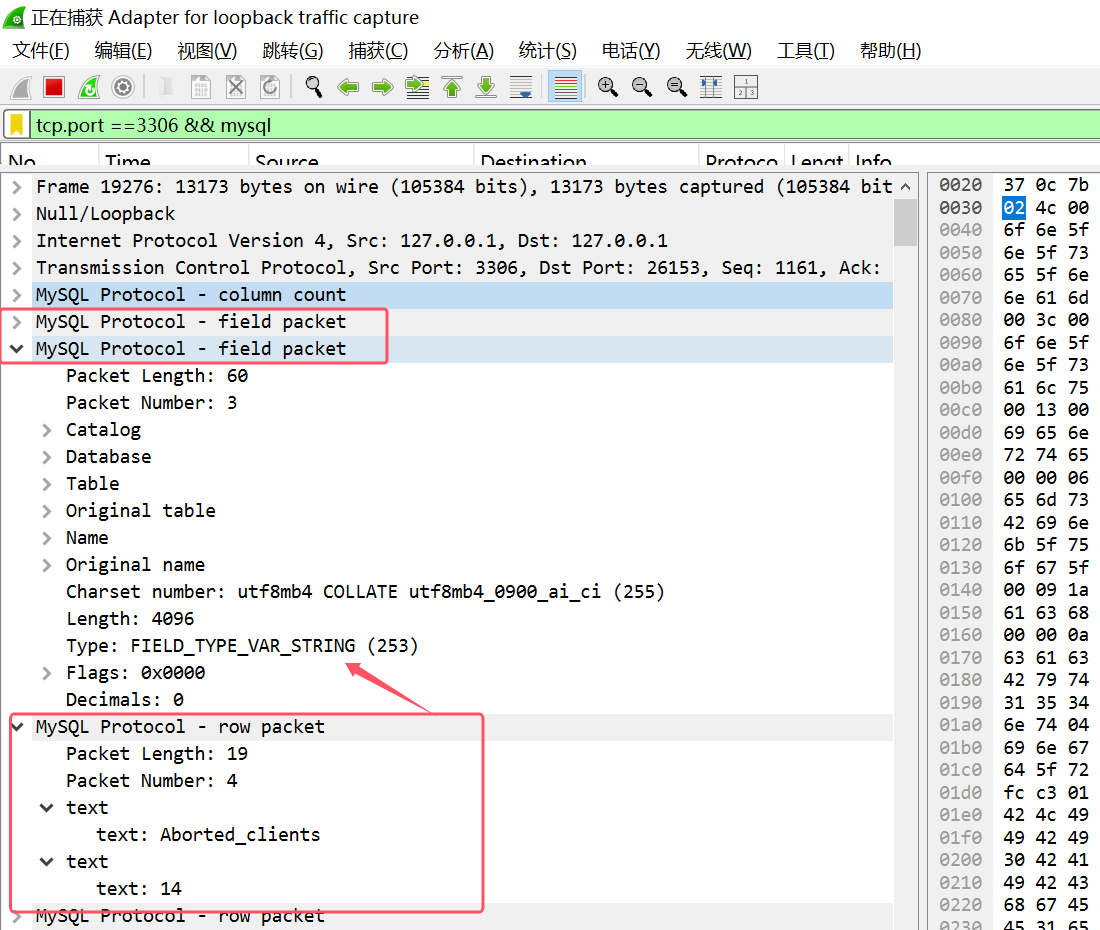Go forward to next packet arrow
The height and width of the screenshot is (930, 1100).
pyautogui.click(x=382, y=88)
